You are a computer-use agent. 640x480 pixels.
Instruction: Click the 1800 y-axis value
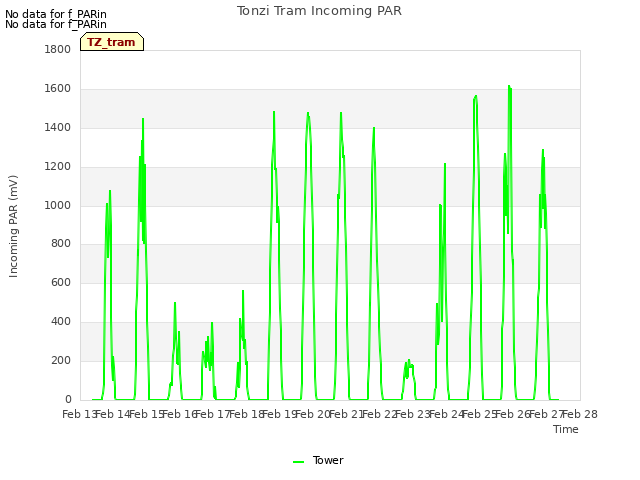(58, 49)
